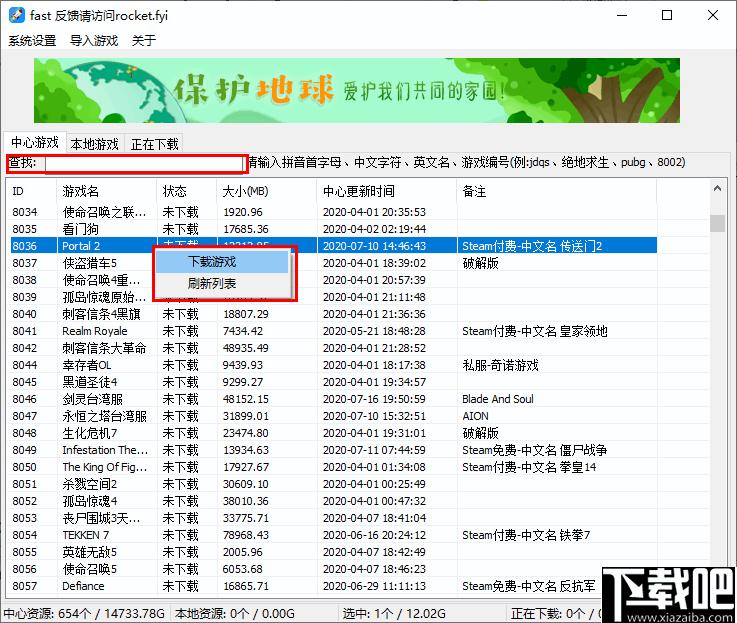Select the 杀戮空间2 game row

point(333,484)
